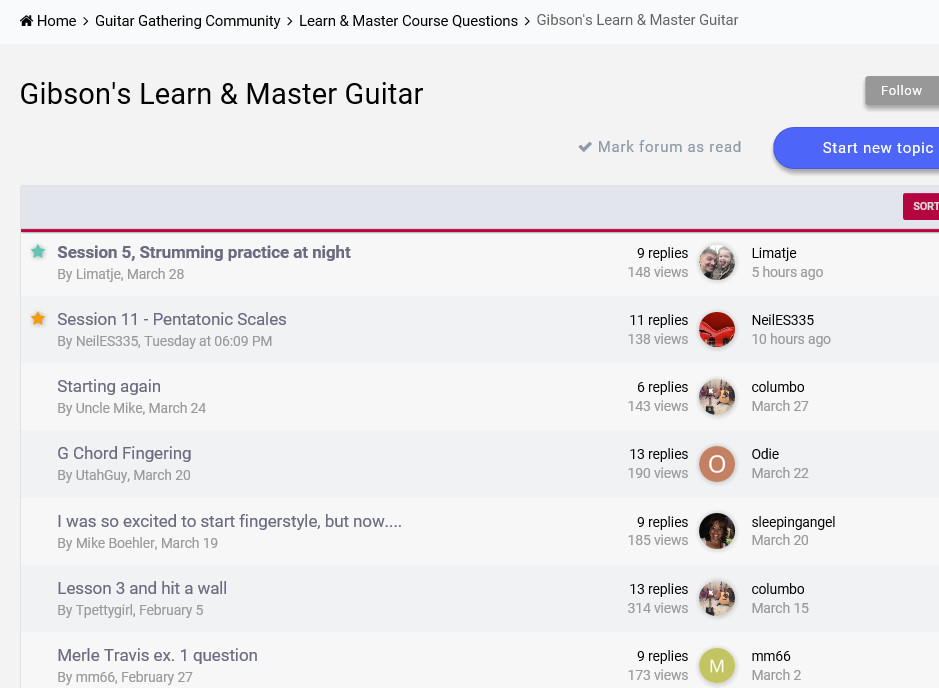
Task: Go to Guitar Gathering Community breadcrumb
Action: point(187,21)
